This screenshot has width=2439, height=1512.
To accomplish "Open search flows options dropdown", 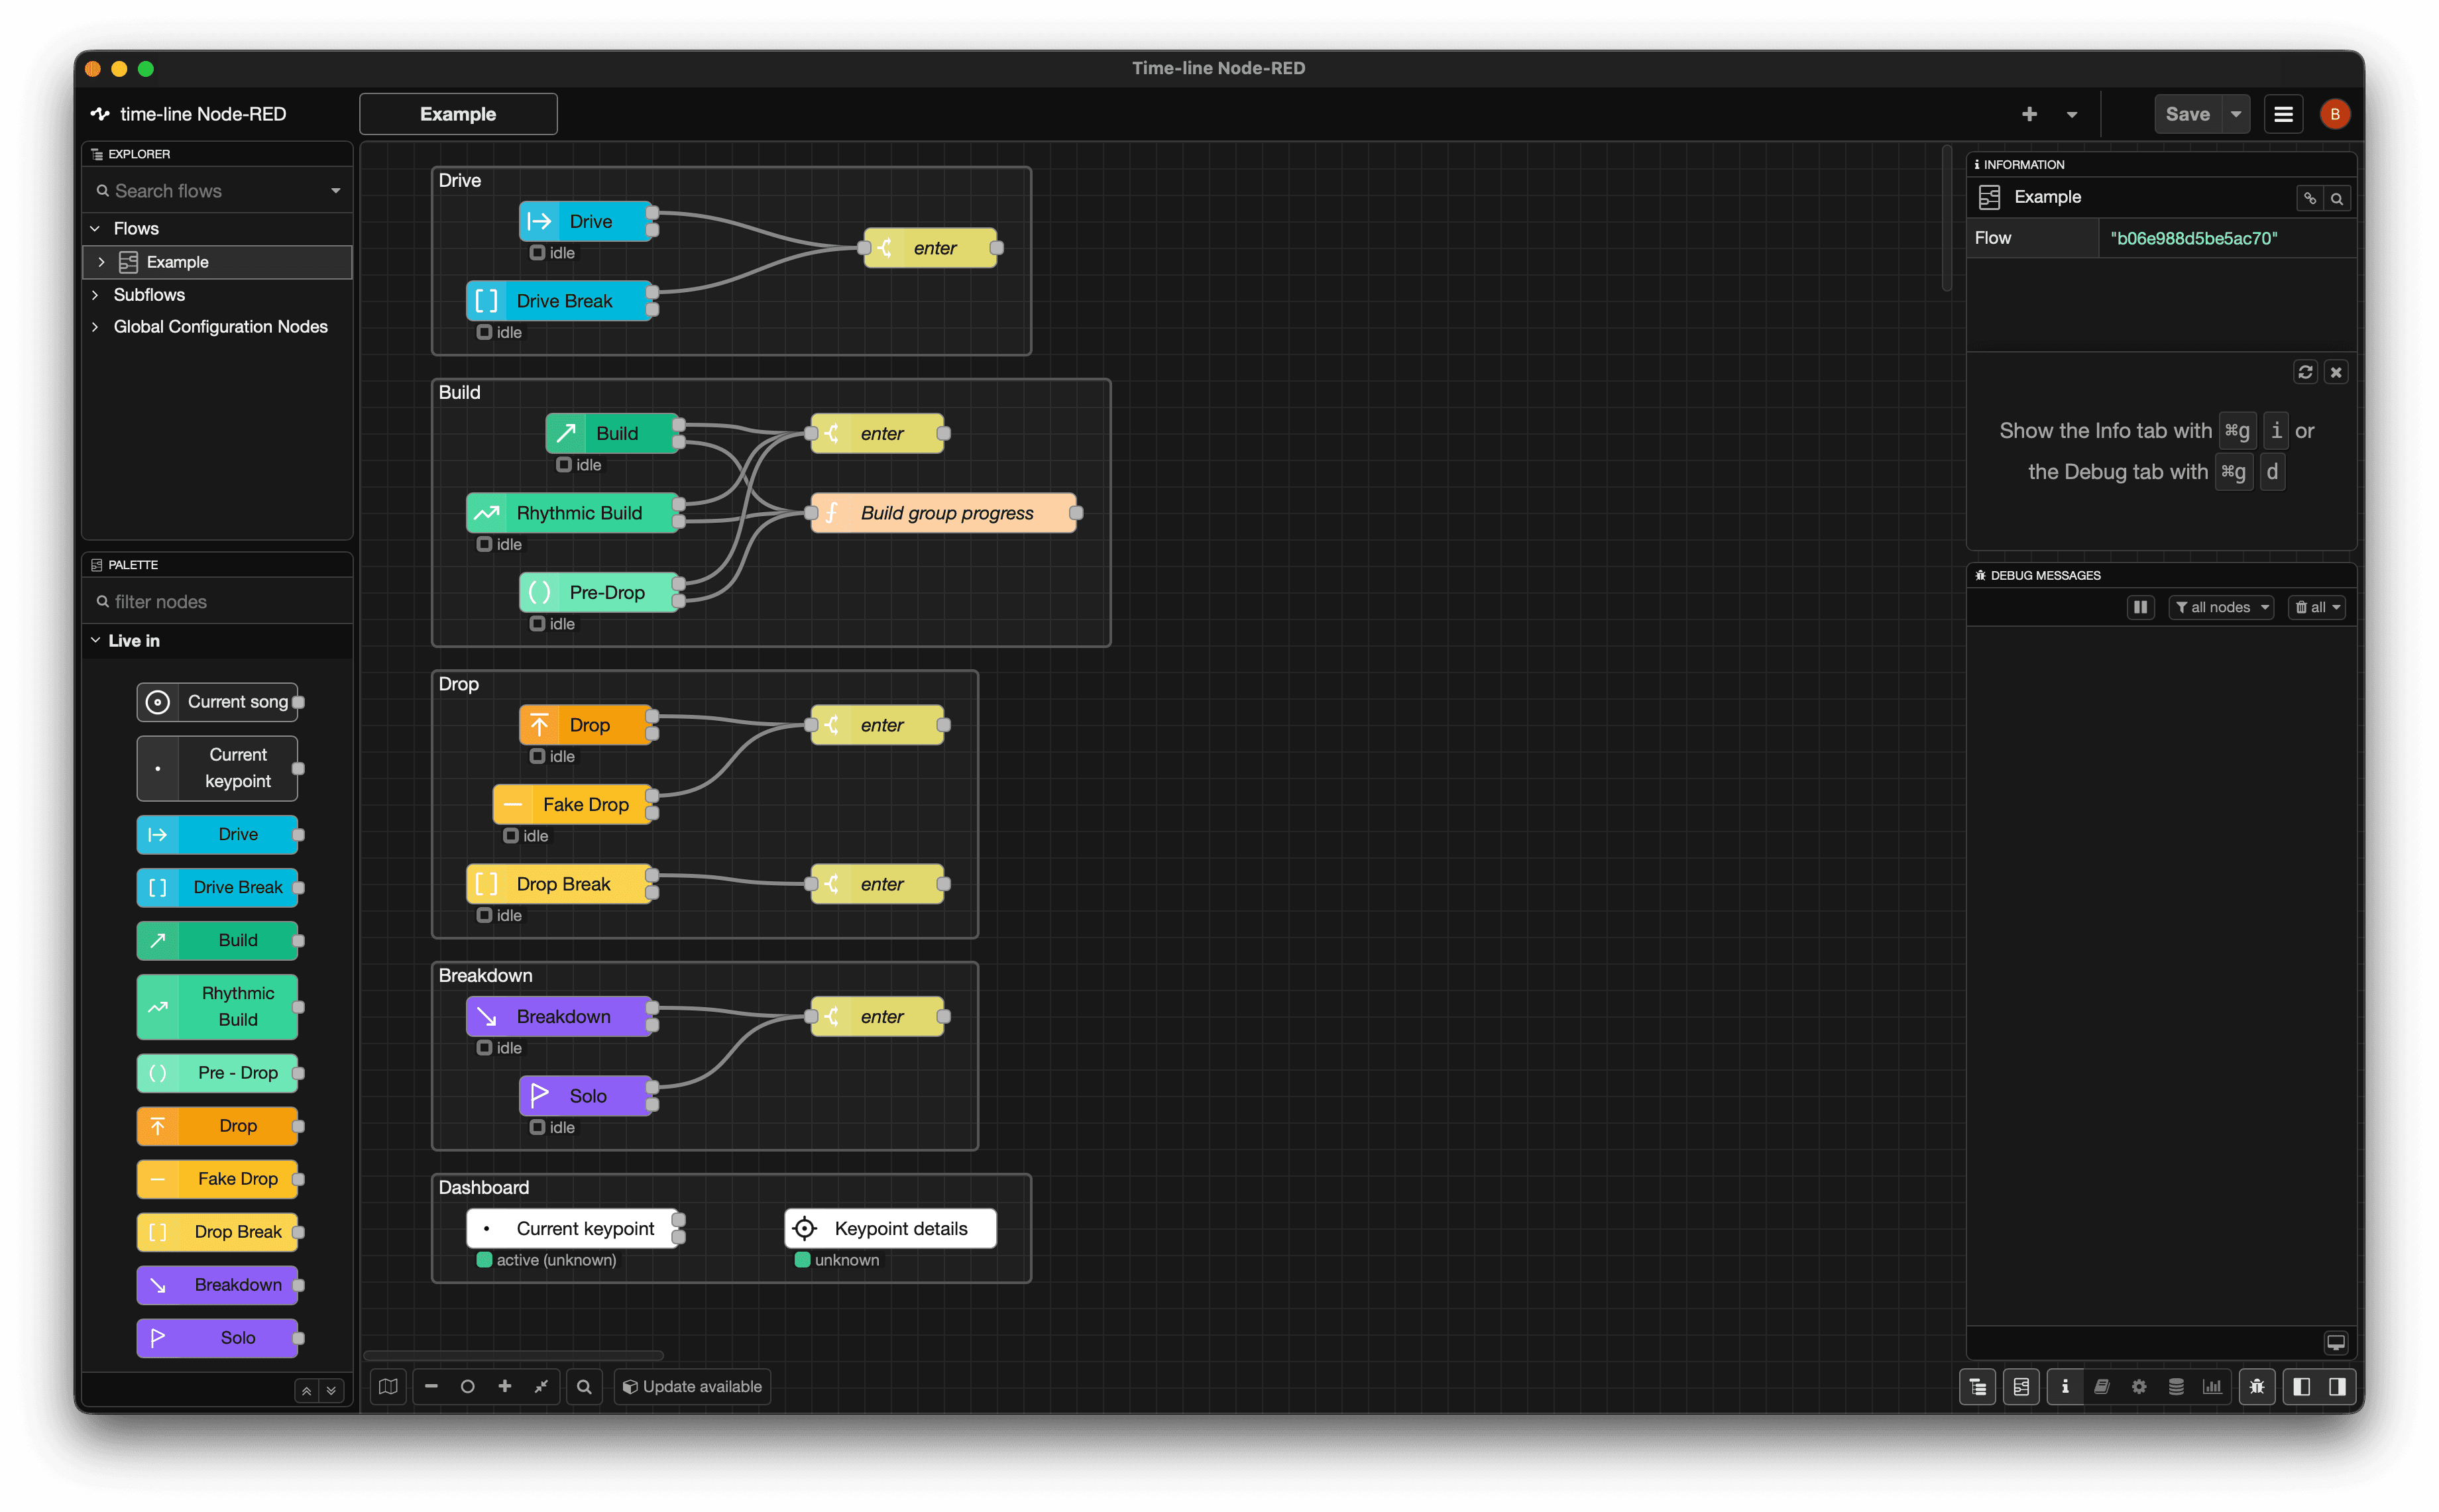I will pos(335,191).
